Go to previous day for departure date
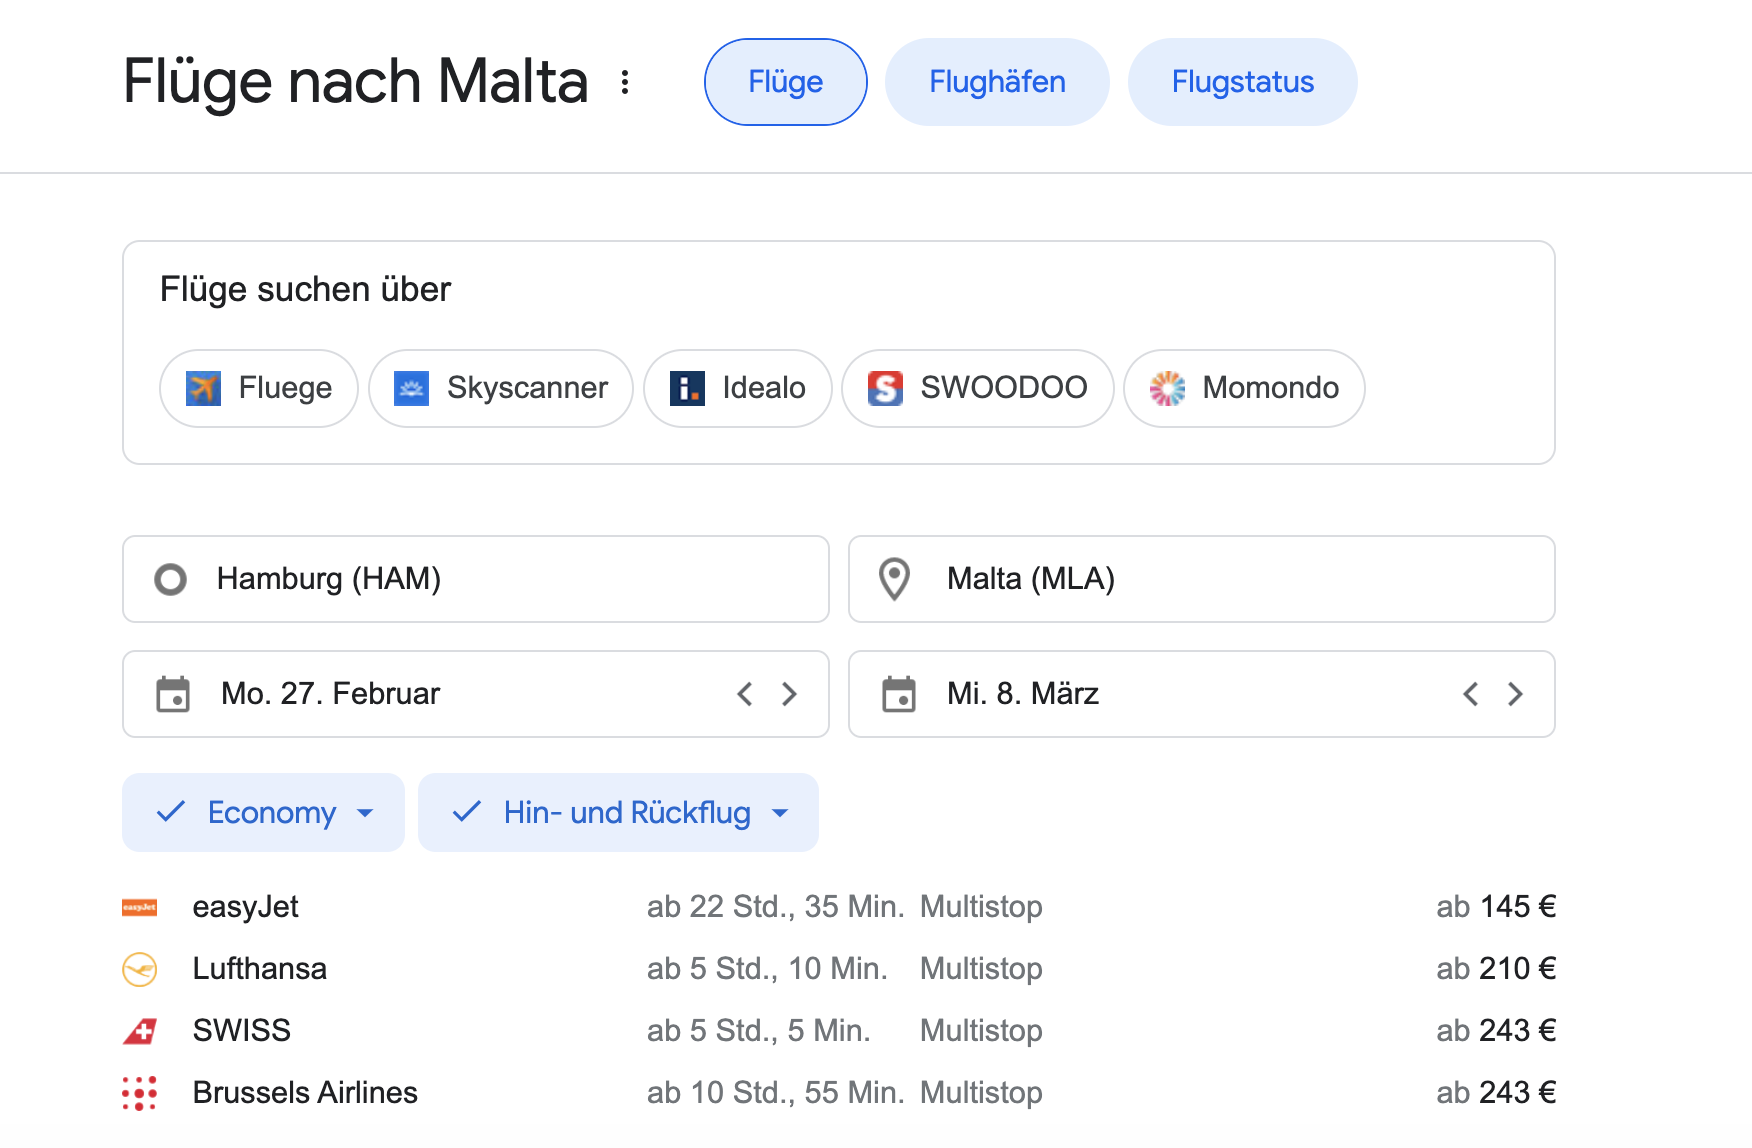The image size is (1752, 1148). (x=744, y=694)
